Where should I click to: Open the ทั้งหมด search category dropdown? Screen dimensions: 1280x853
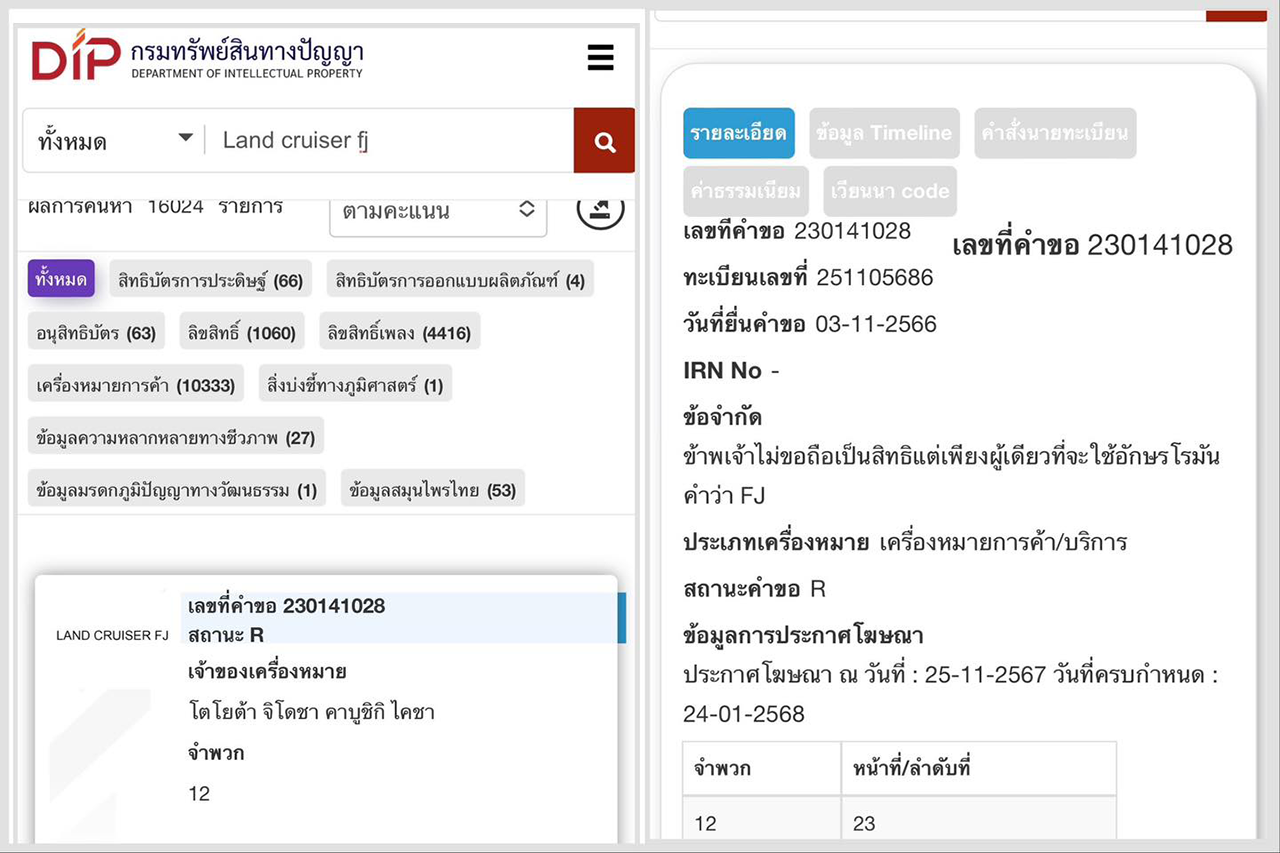114,141
